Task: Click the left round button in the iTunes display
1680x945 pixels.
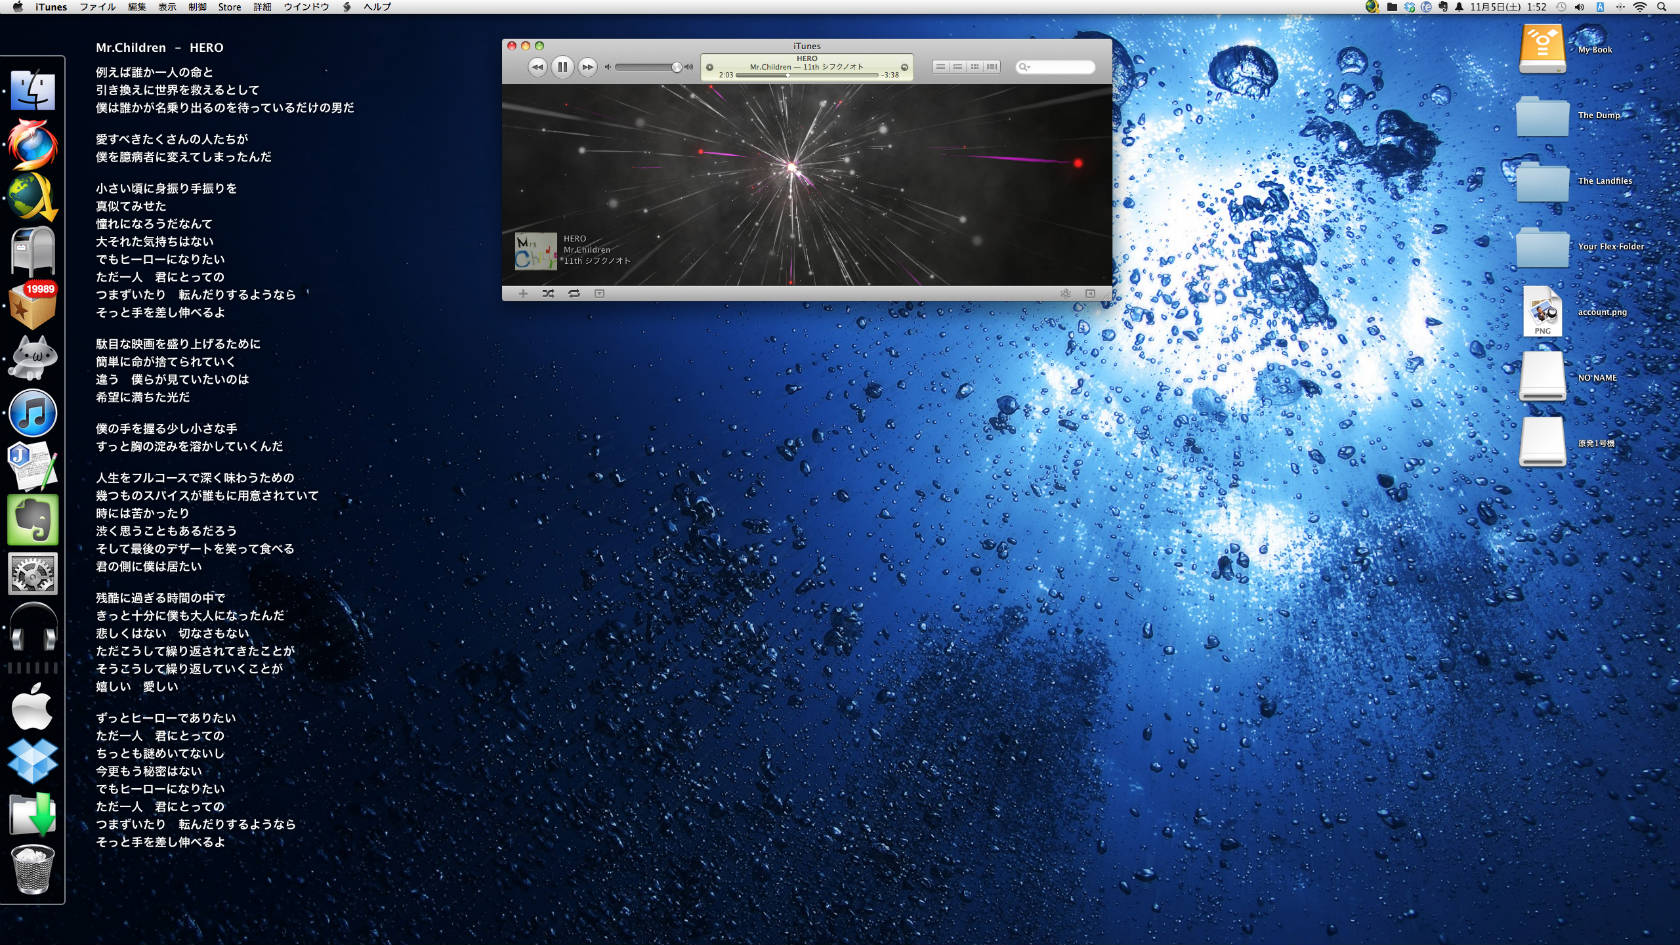Action: (x=710, y=68)
